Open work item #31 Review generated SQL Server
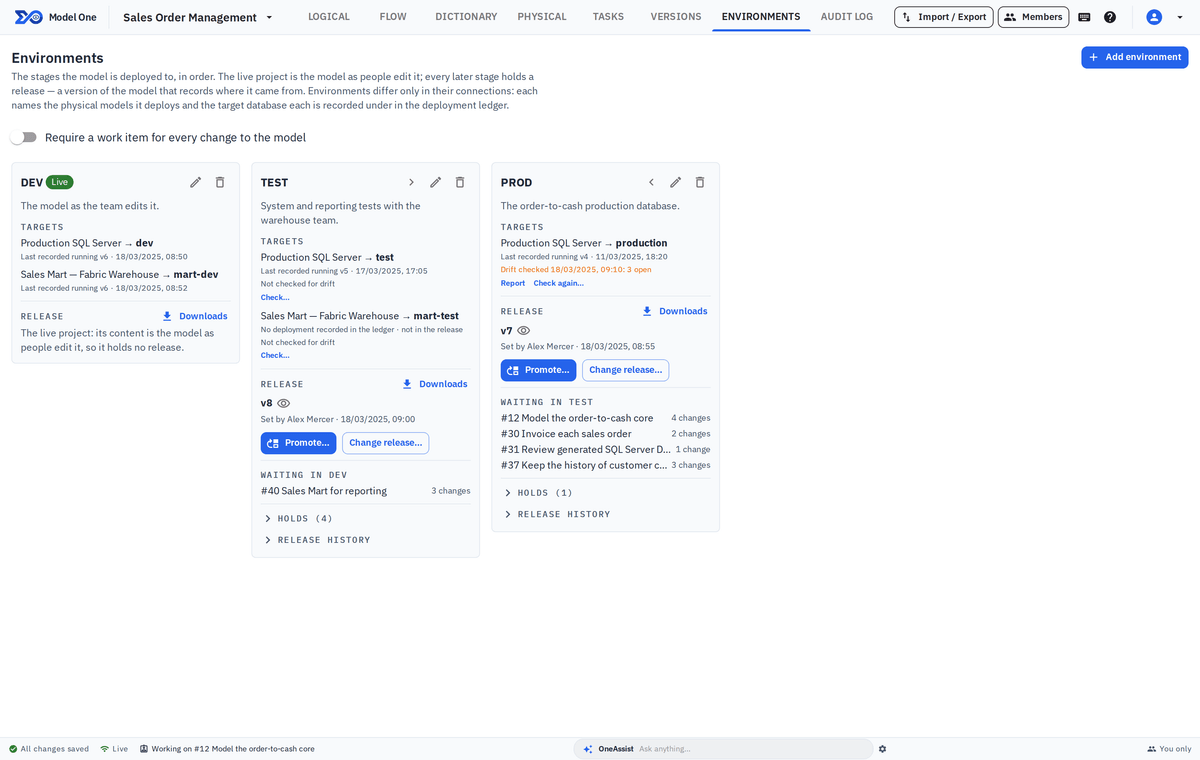The height and width of the screenshot is (760, 1200). pos(605,449)
